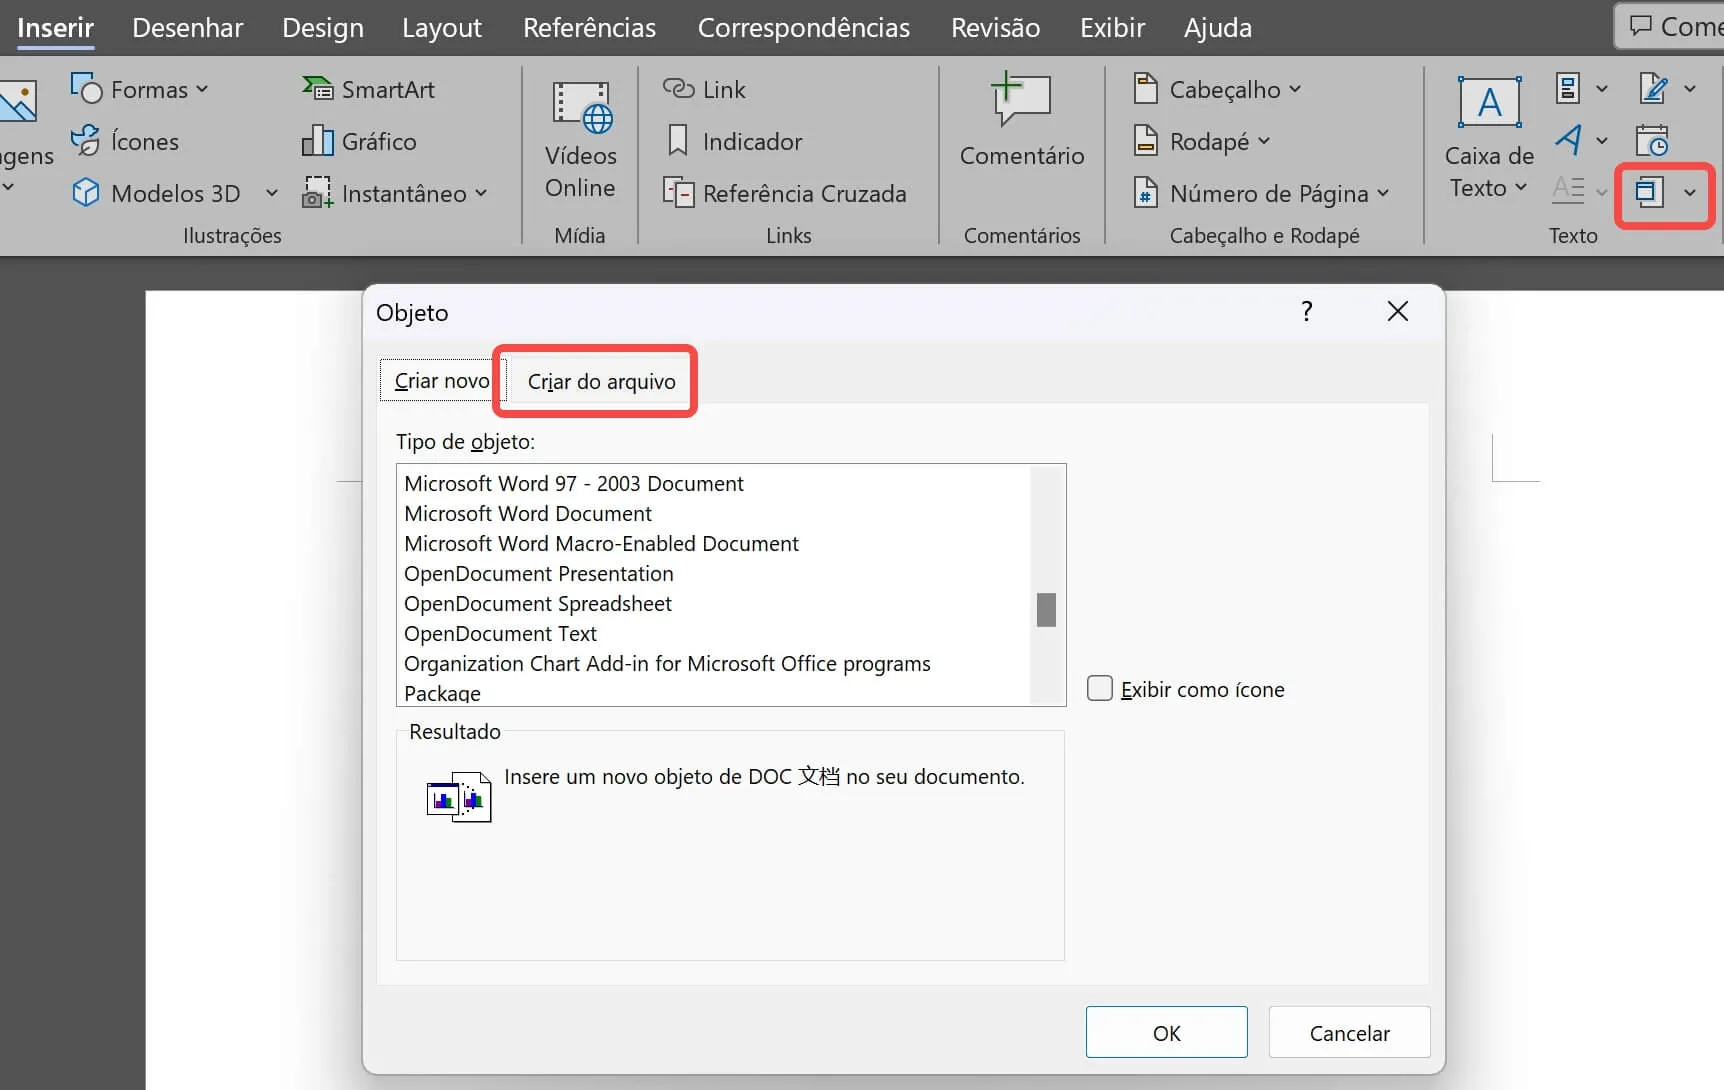Image resolution: width=1724 pixels, height=1090 pixels.
Task: Choose Microsoft Word Macro-Enabled Document
Action: [601, 543]
